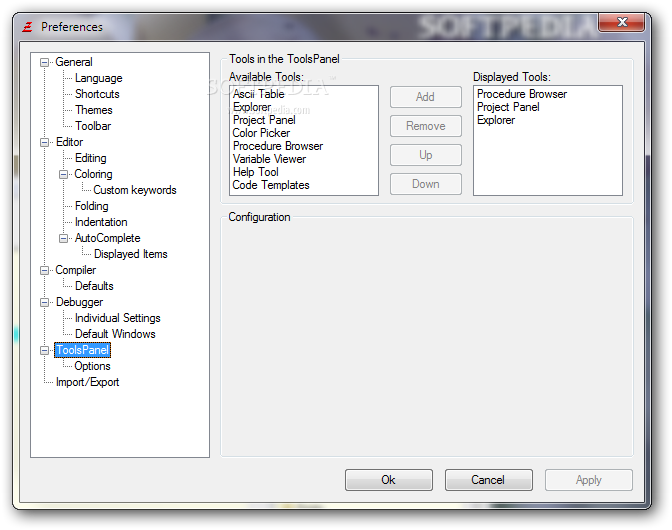The width and height of the screenshot is (672, 530).
Task: Cancel the Preferences dialog
Action: point(489,480)
